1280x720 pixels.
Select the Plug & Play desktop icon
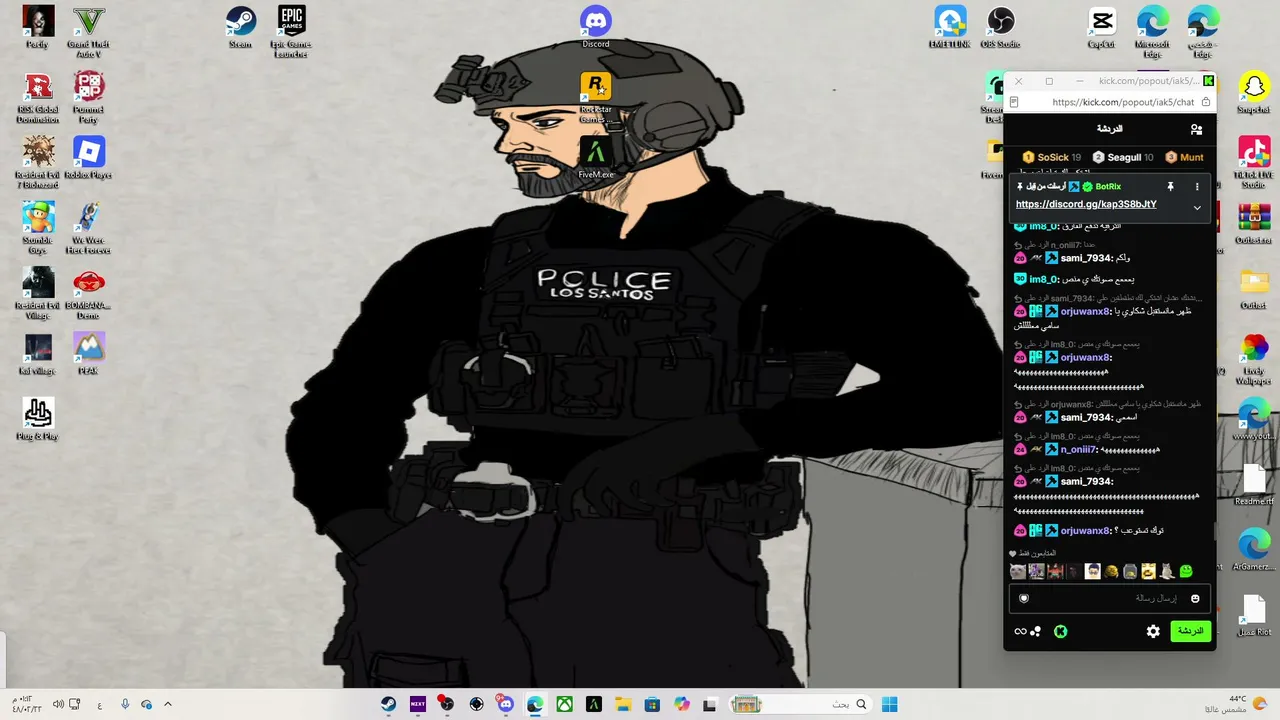38,419
